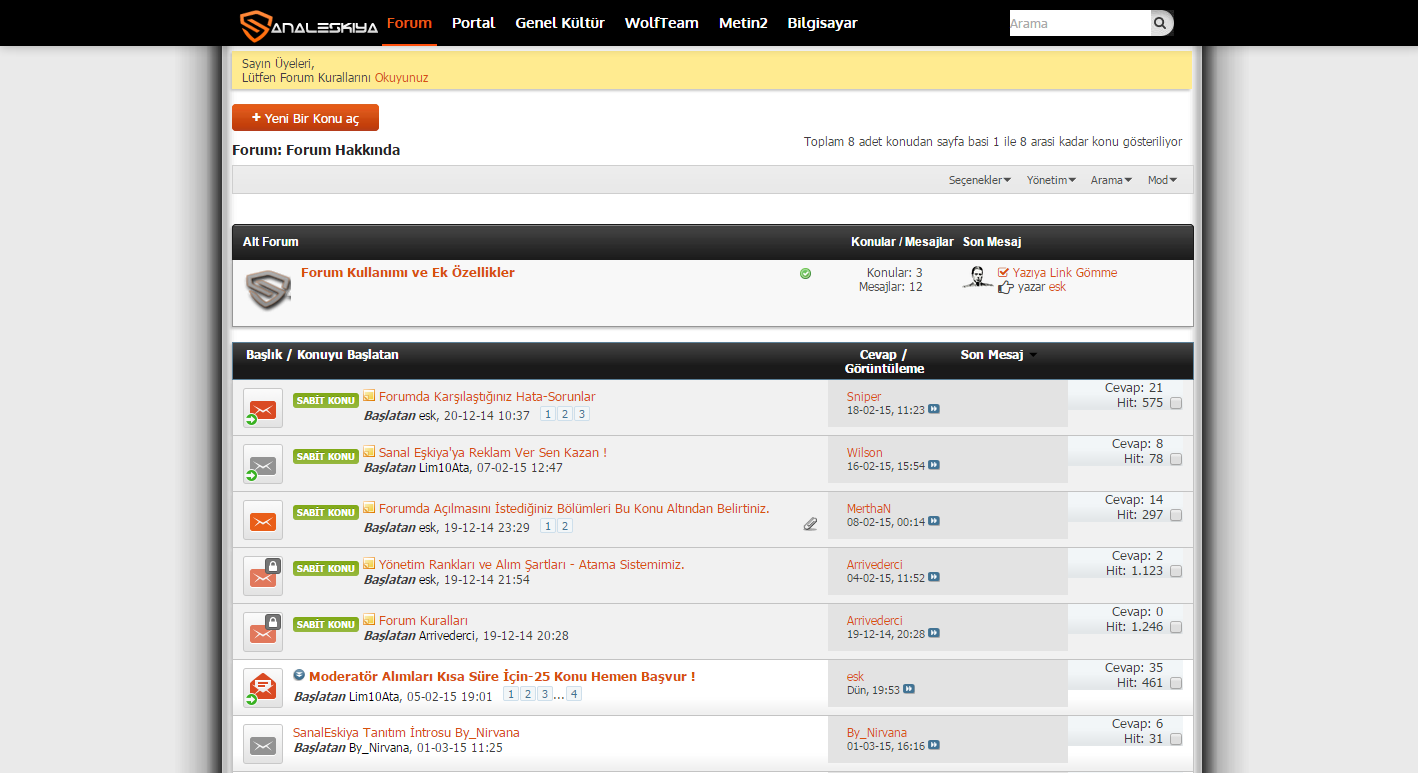Click the SanalEskiya logo
This screenshot has width=1418, height=773.
(x=309, y=25)
